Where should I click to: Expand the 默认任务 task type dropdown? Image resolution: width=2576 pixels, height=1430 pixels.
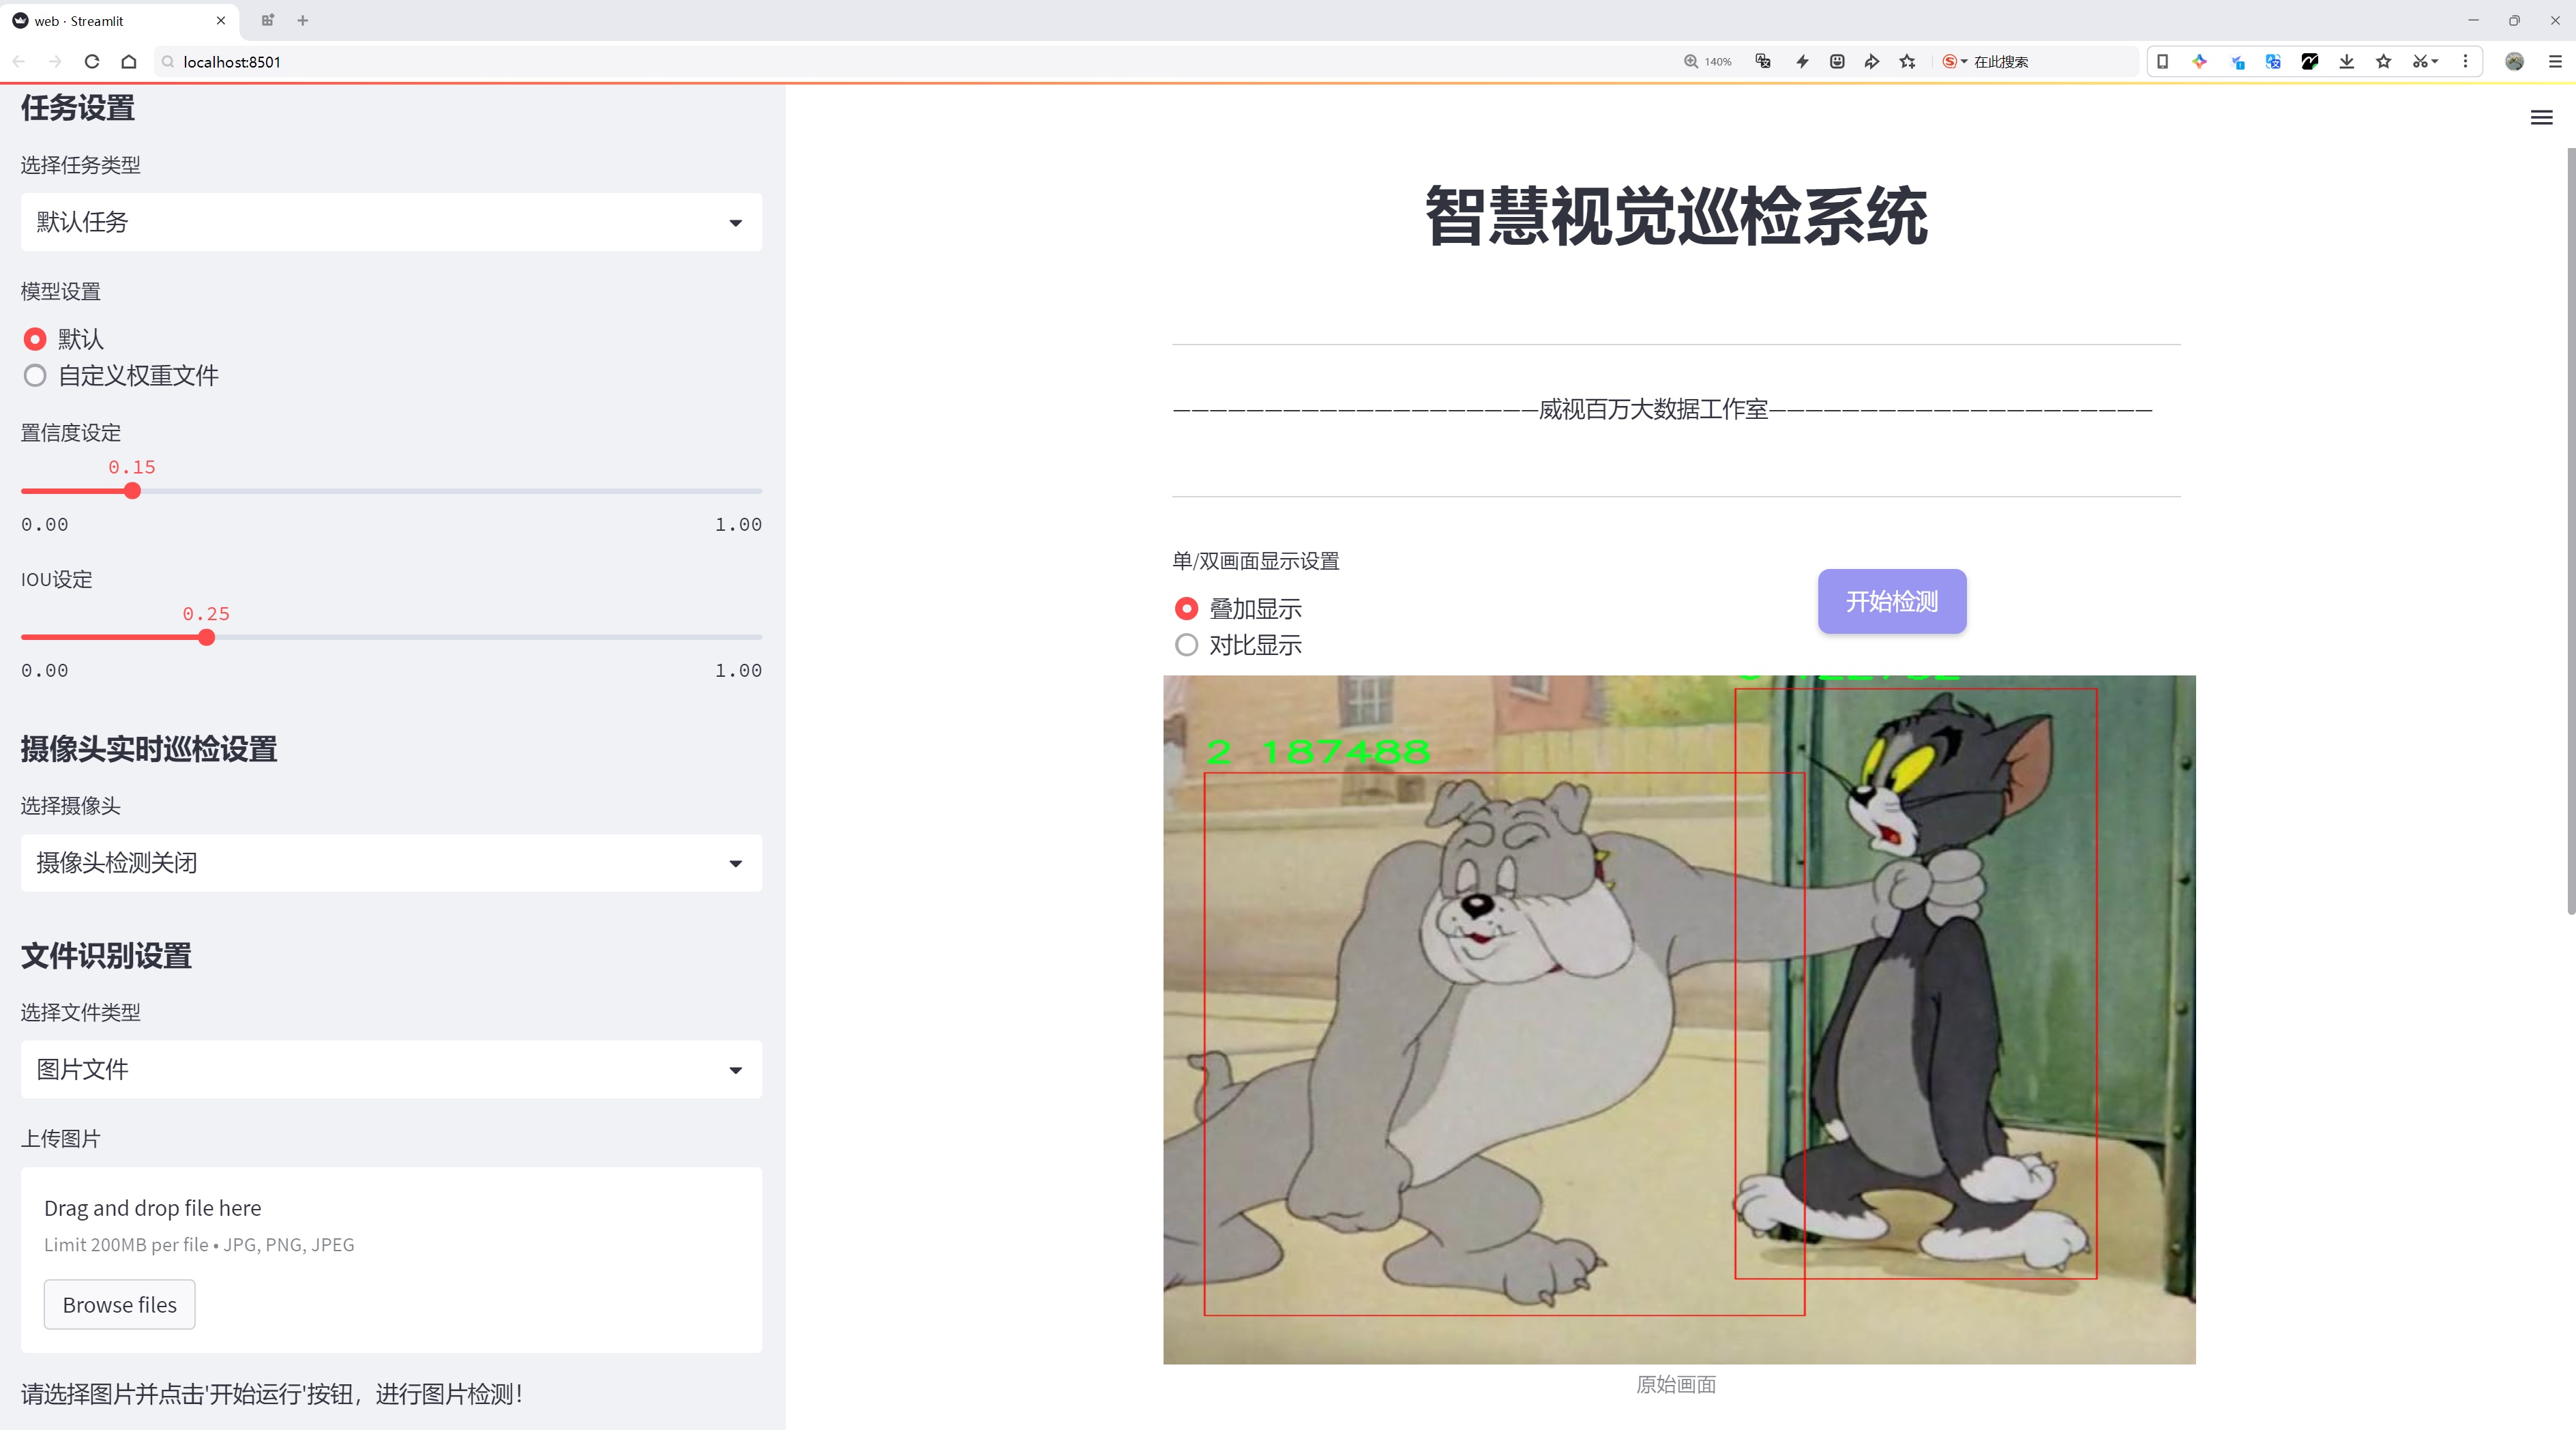[391, 222]
